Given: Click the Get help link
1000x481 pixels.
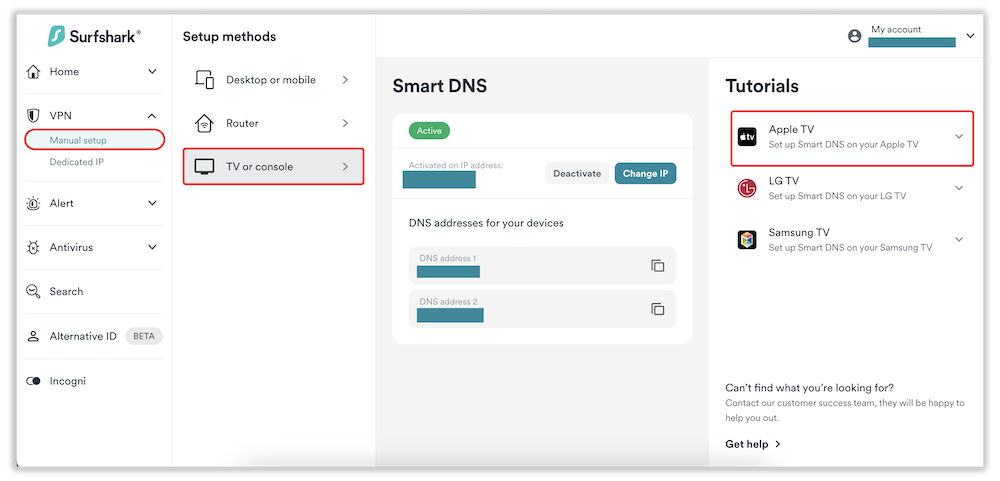Looking at the screenshot, I should point(753,444).
